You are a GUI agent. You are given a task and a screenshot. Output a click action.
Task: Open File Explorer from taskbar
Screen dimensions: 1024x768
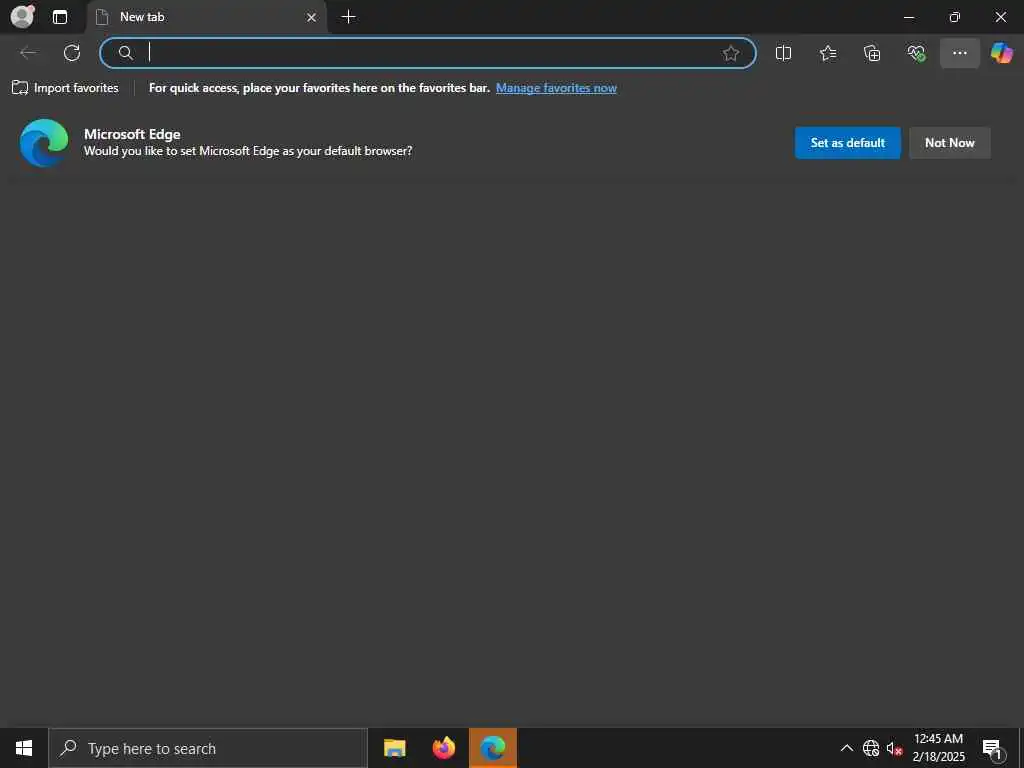tap(394, 748)
